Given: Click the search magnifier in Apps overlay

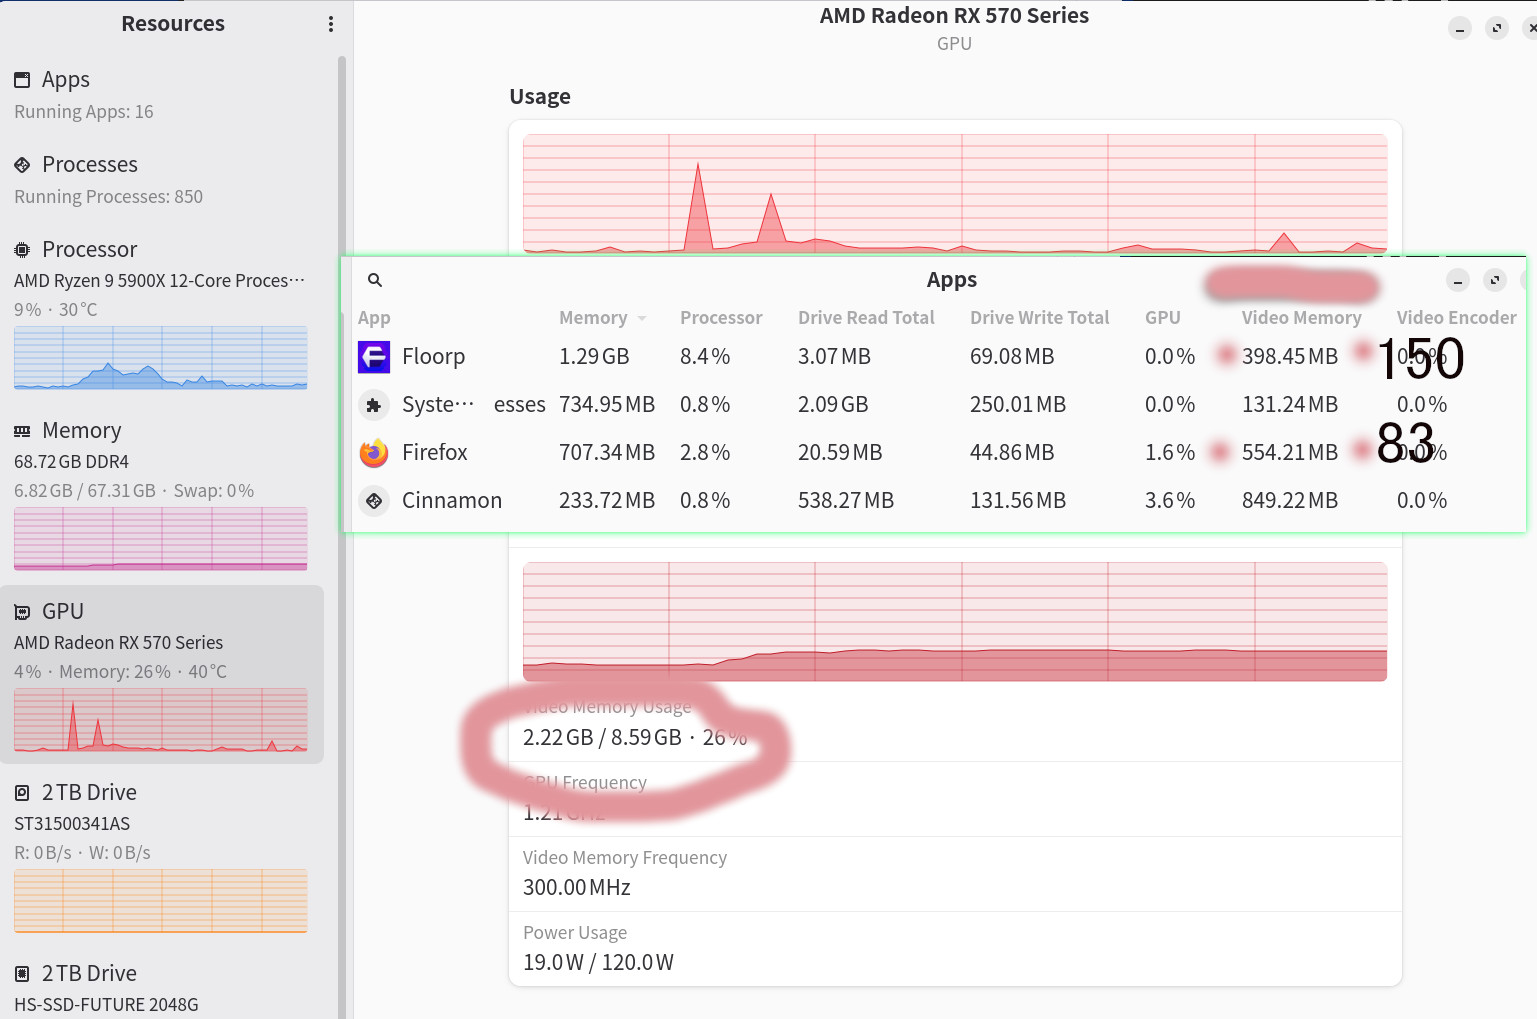Looking at the screenshot, I should [375, 280].
